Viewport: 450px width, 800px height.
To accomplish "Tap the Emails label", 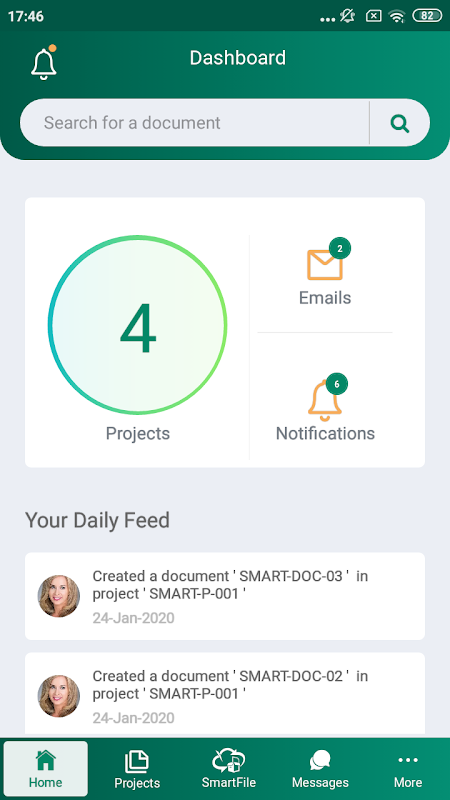I will point(325,297).
